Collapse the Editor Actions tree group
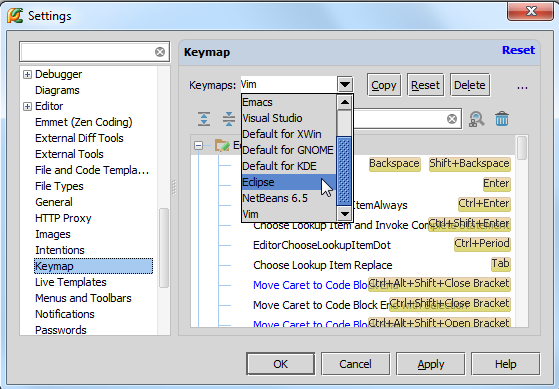The height and width of the screenshot is (389, 559). click(x=198, y=145)
